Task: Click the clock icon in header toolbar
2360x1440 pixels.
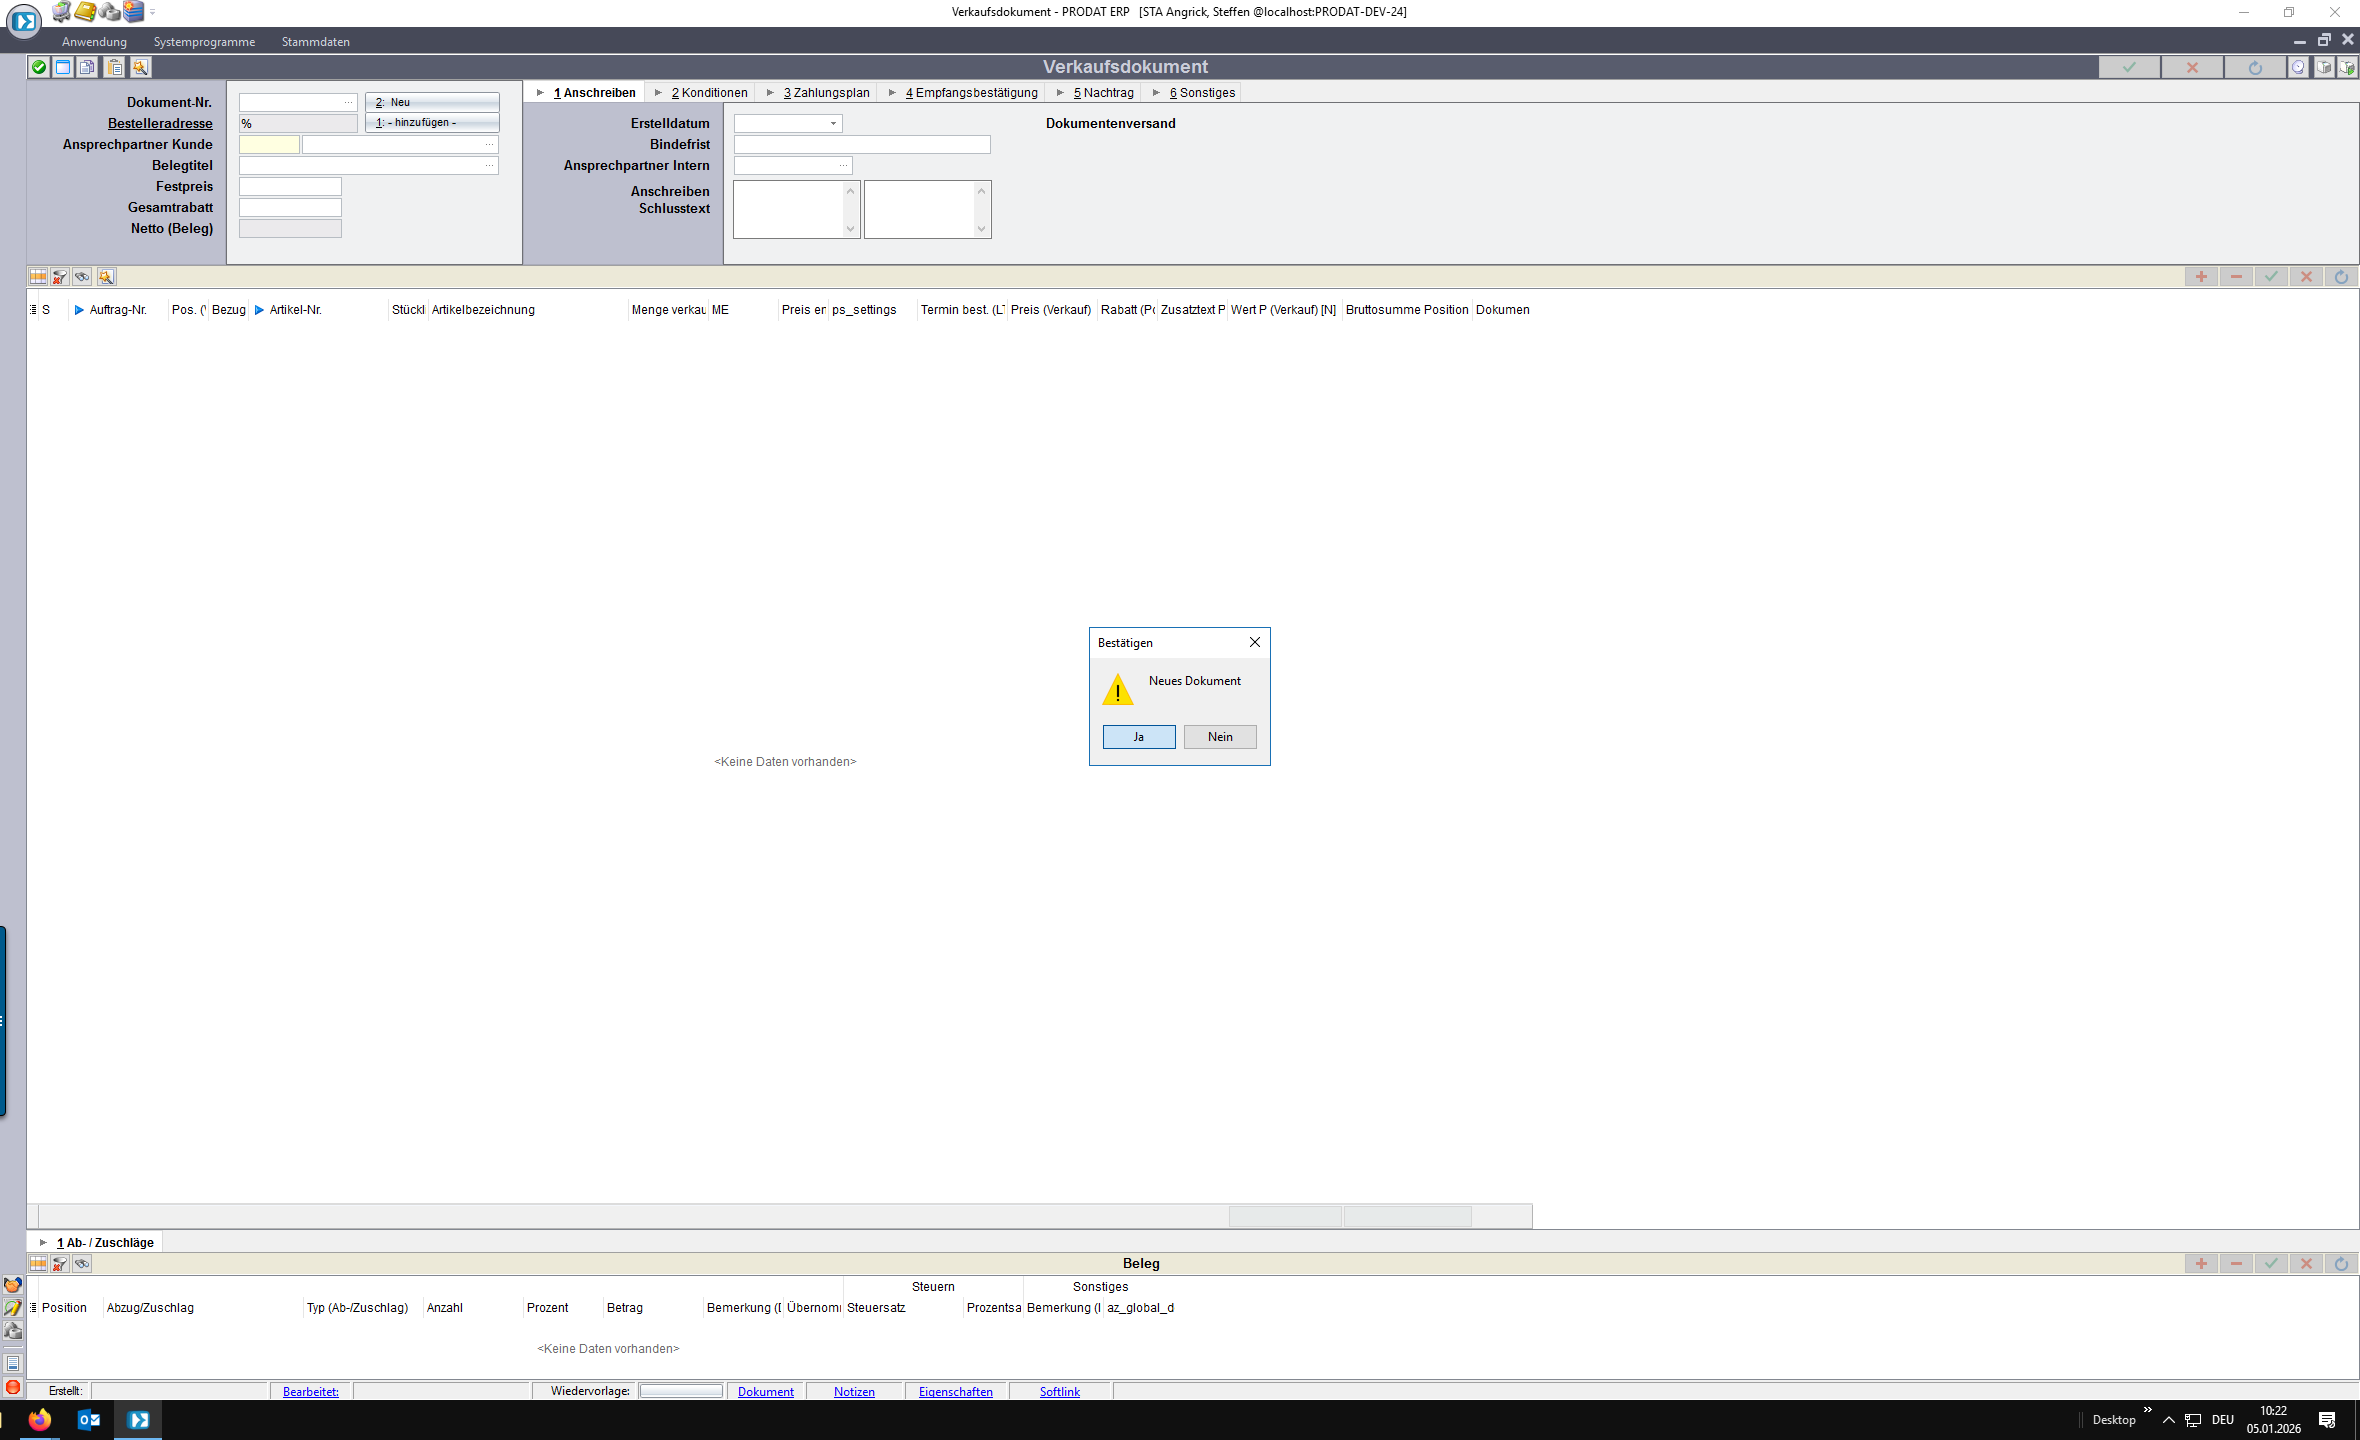Action: click(2298, 67)
